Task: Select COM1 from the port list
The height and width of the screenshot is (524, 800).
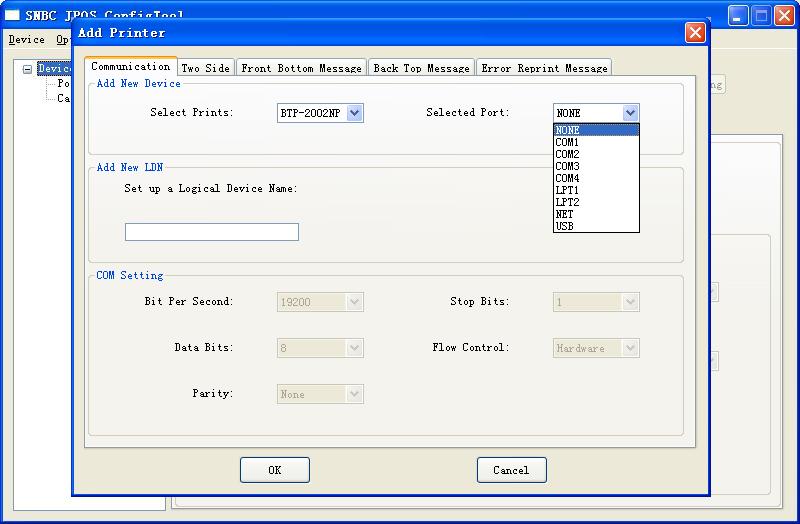Action: (x=596, y=142)
